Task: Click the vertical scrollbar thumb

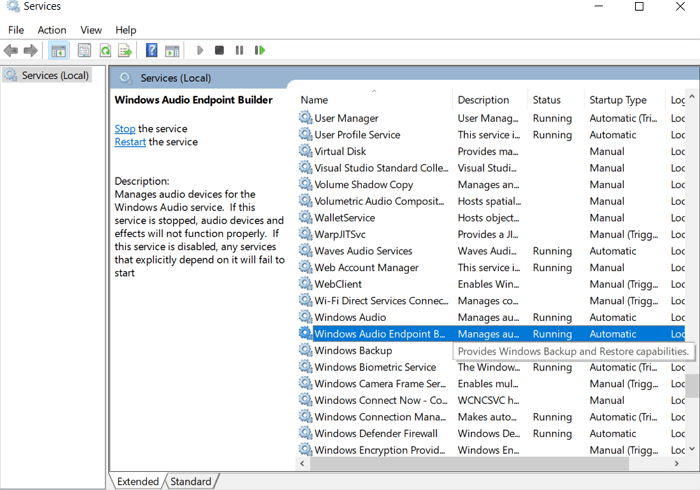Action: tap(692, 386)
